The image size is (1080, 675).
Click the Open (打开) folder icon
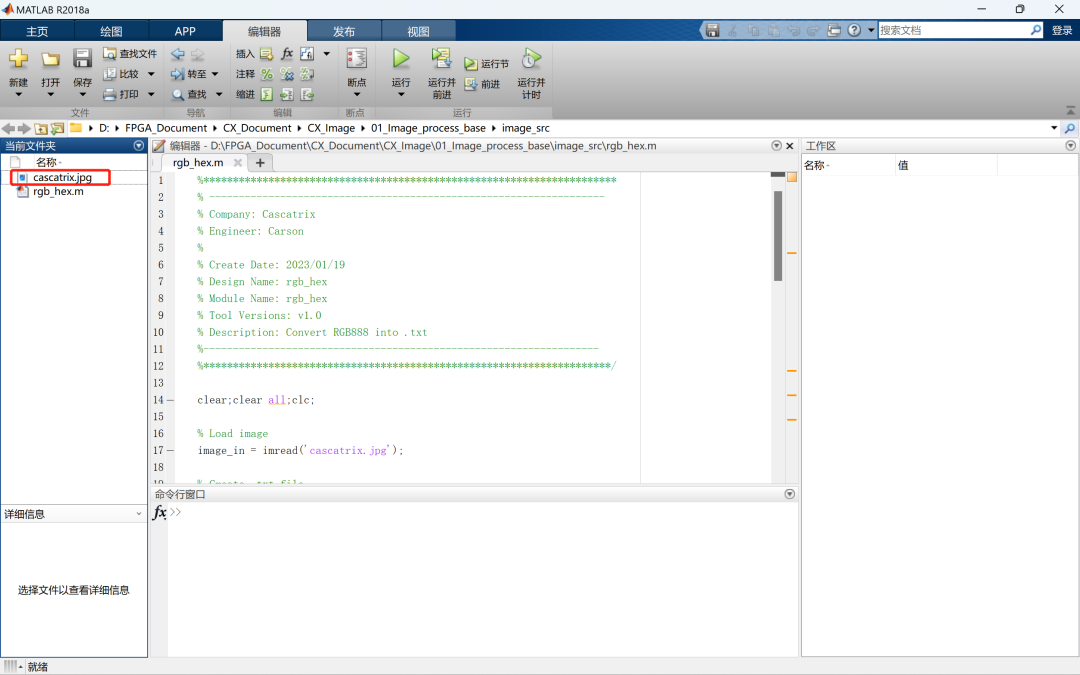50,59
